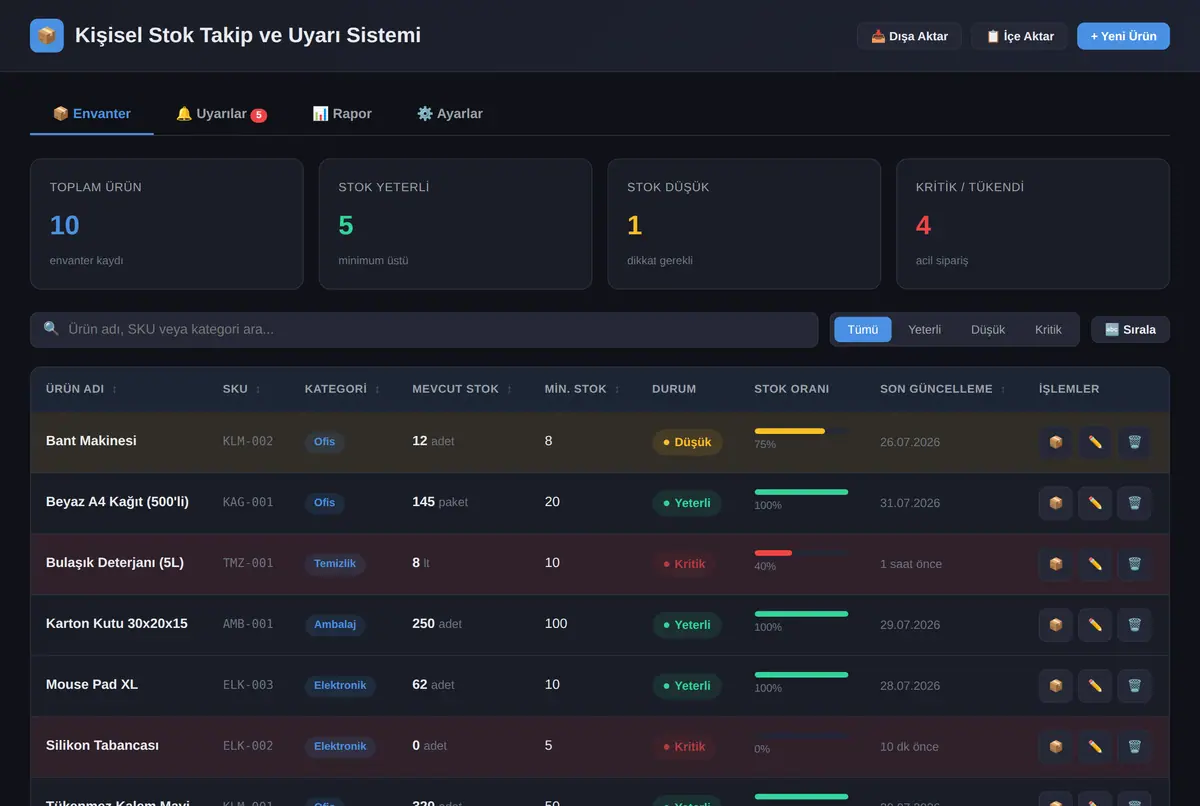Click the 40% stock bar for Bulaşık Deterjanı
The width and height of the screenshot is (1200, 806).
pos(801,553)
